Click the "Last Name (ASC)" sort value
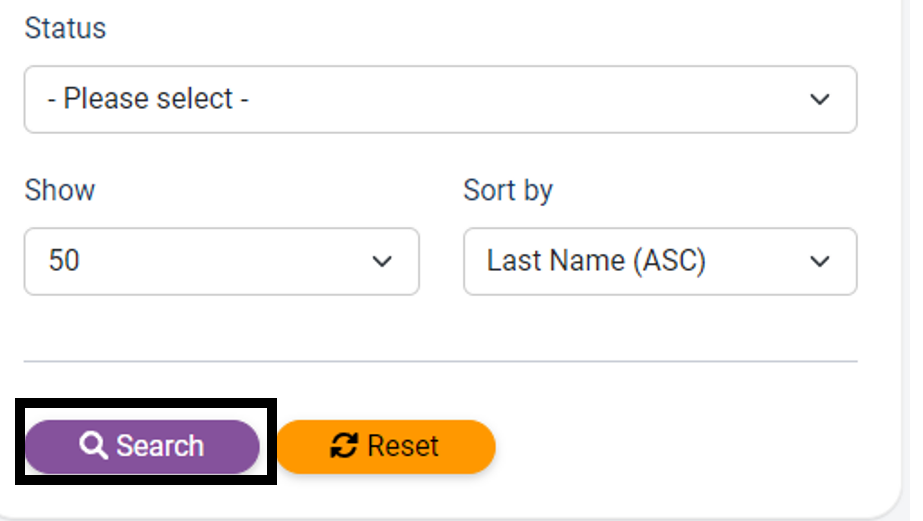 [x=596, y=261]
